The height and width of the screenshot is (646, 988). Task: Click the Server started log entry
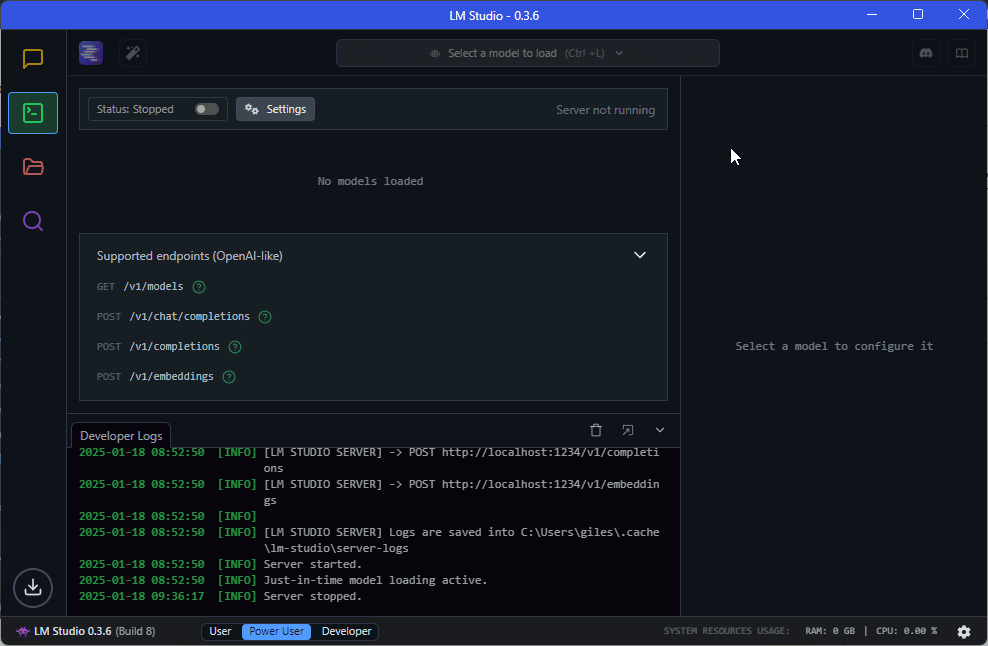[313, 564]
